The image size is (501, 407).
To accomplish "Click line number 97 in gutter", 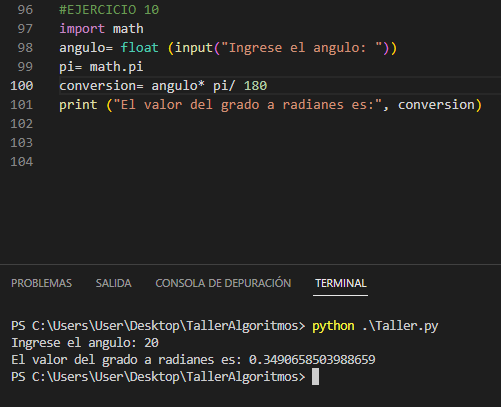I will point(25,29).
